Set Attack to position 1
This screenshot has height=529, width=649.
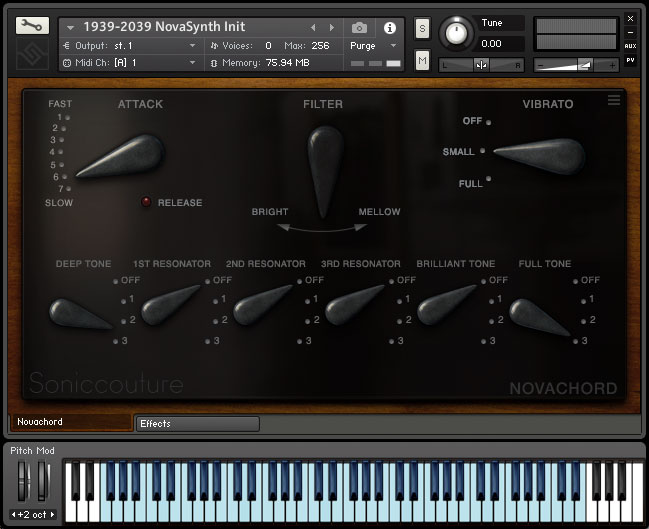point(67,118)
